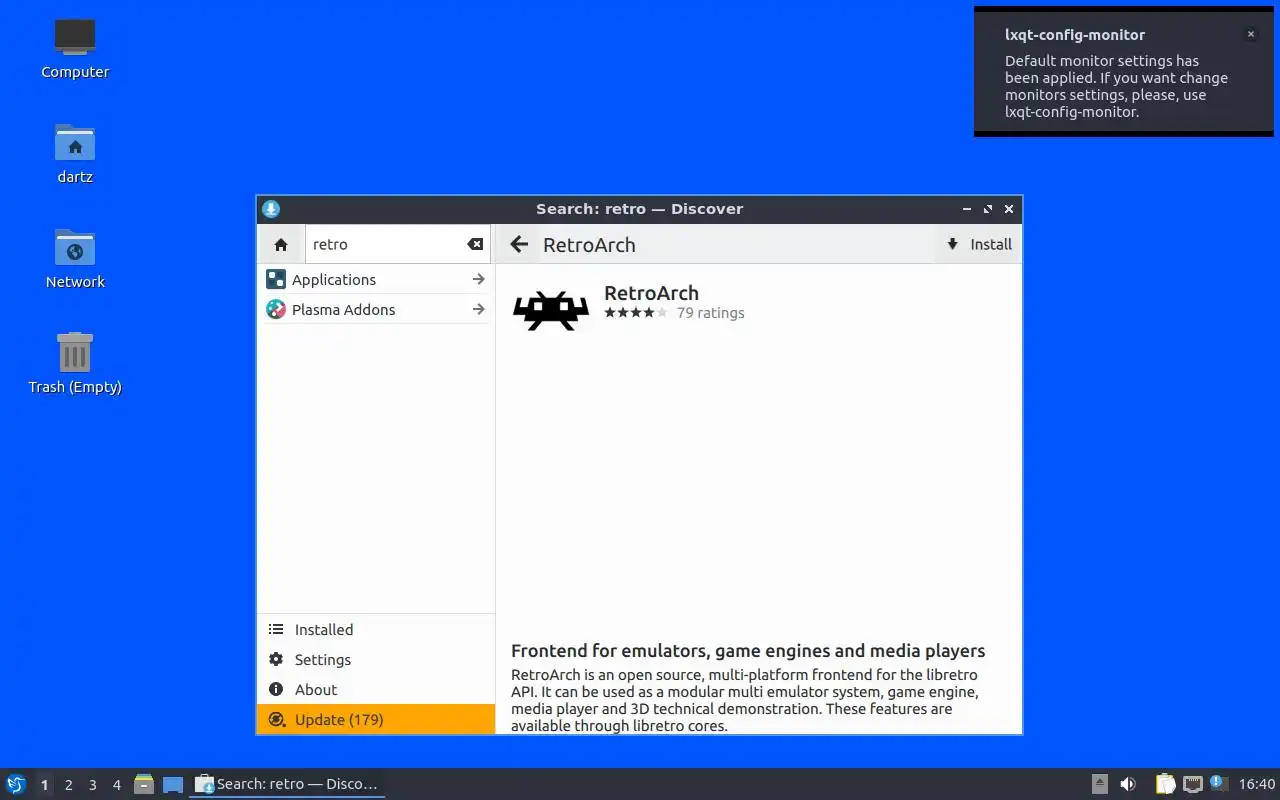Open the About page
Viewport: 1280px width, 800px height.
point(376,690)
